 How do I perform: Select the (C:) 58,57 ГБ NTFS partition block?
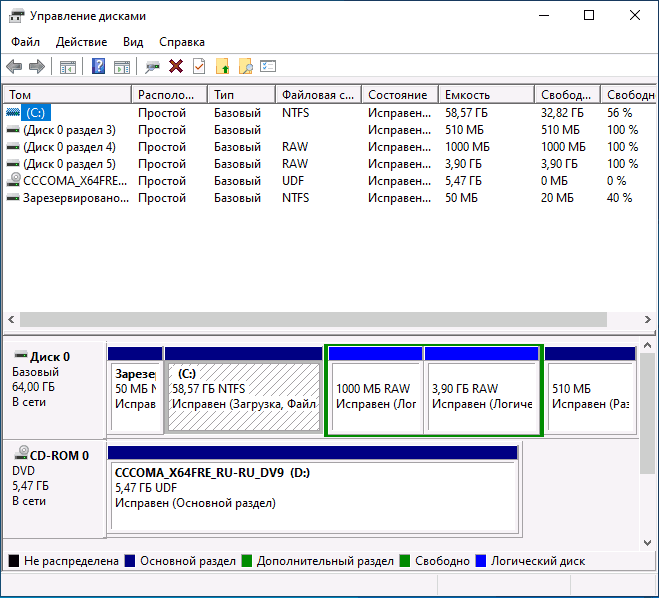pos(244,390)
